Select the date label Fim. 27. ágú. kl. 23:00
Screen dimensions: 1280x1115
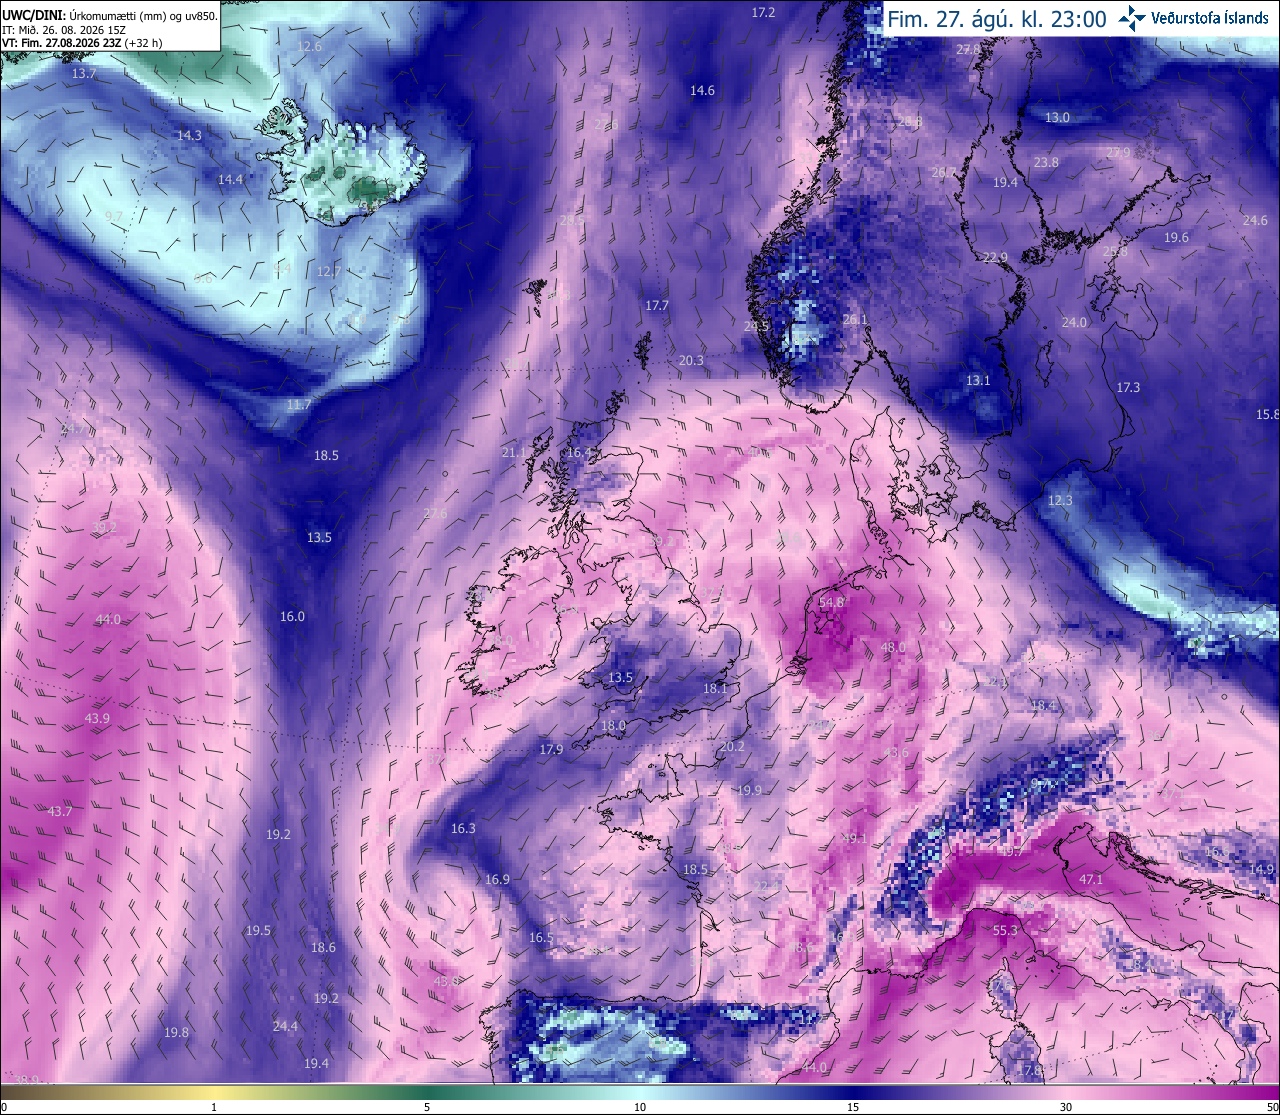[x=997, y=19]
